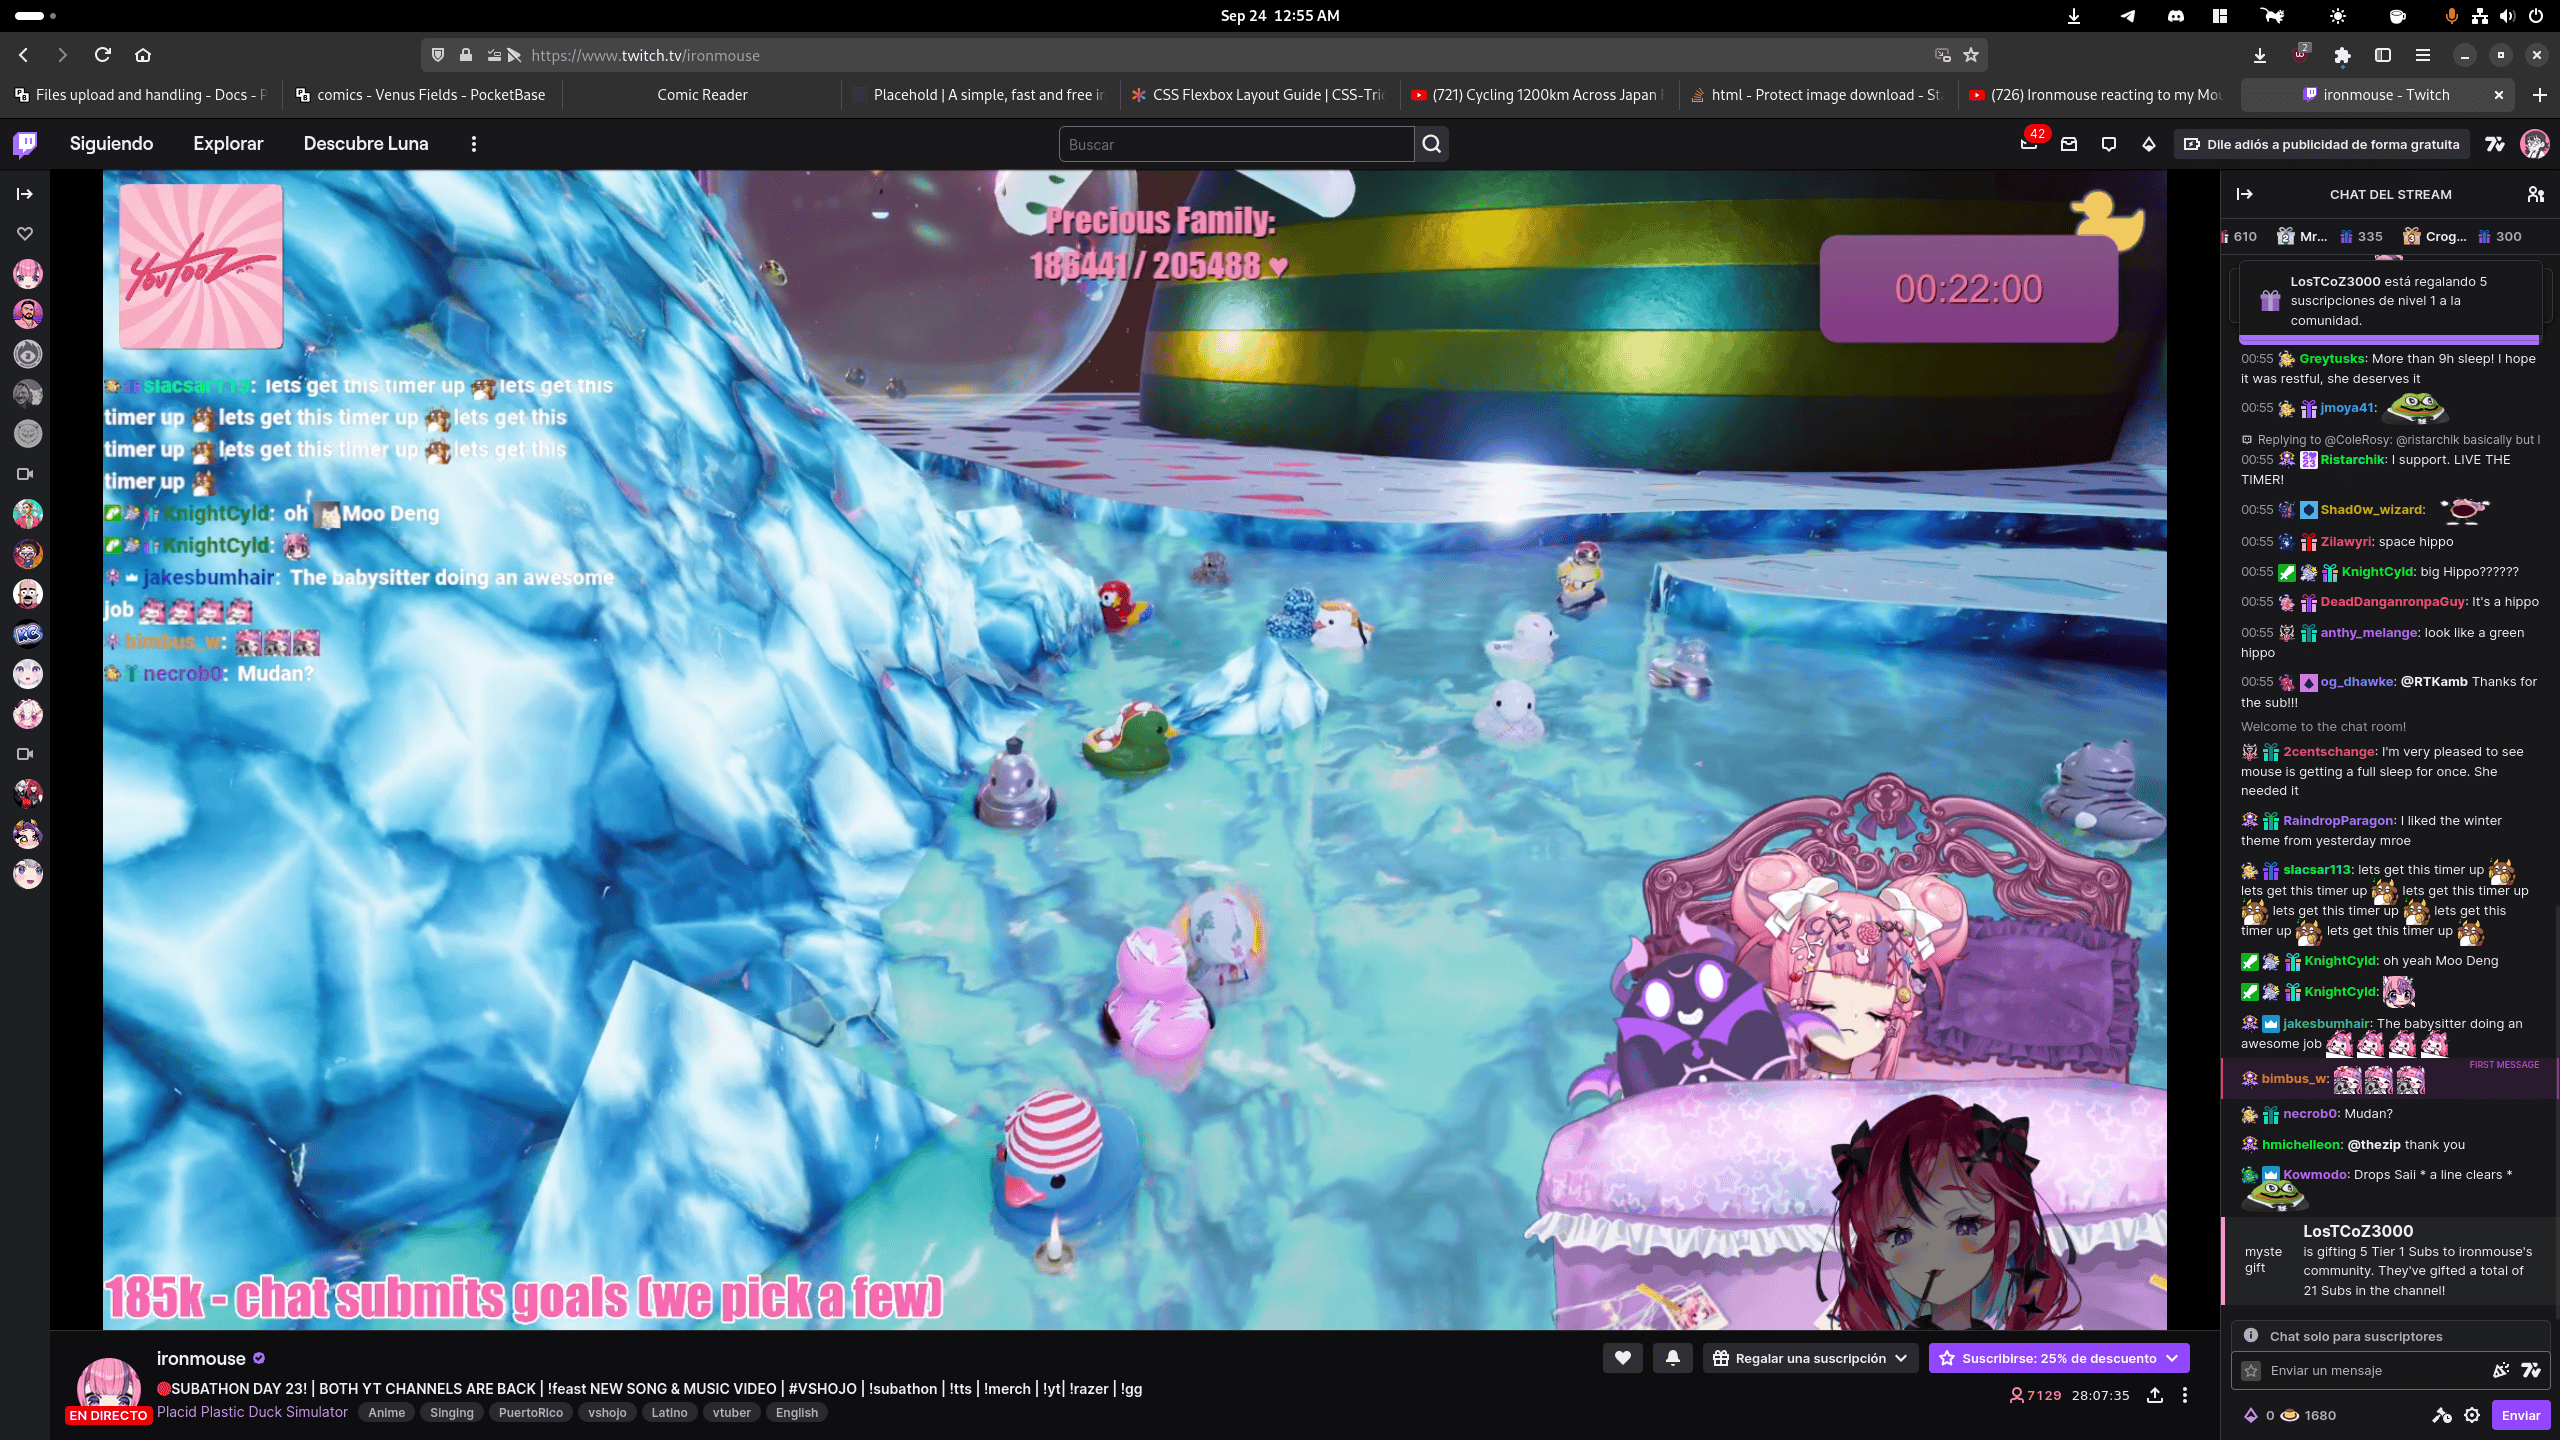Open the Placid Plastic Duck Simulator category link
Screen dimensions: 2560x1440
point(252,1412)
